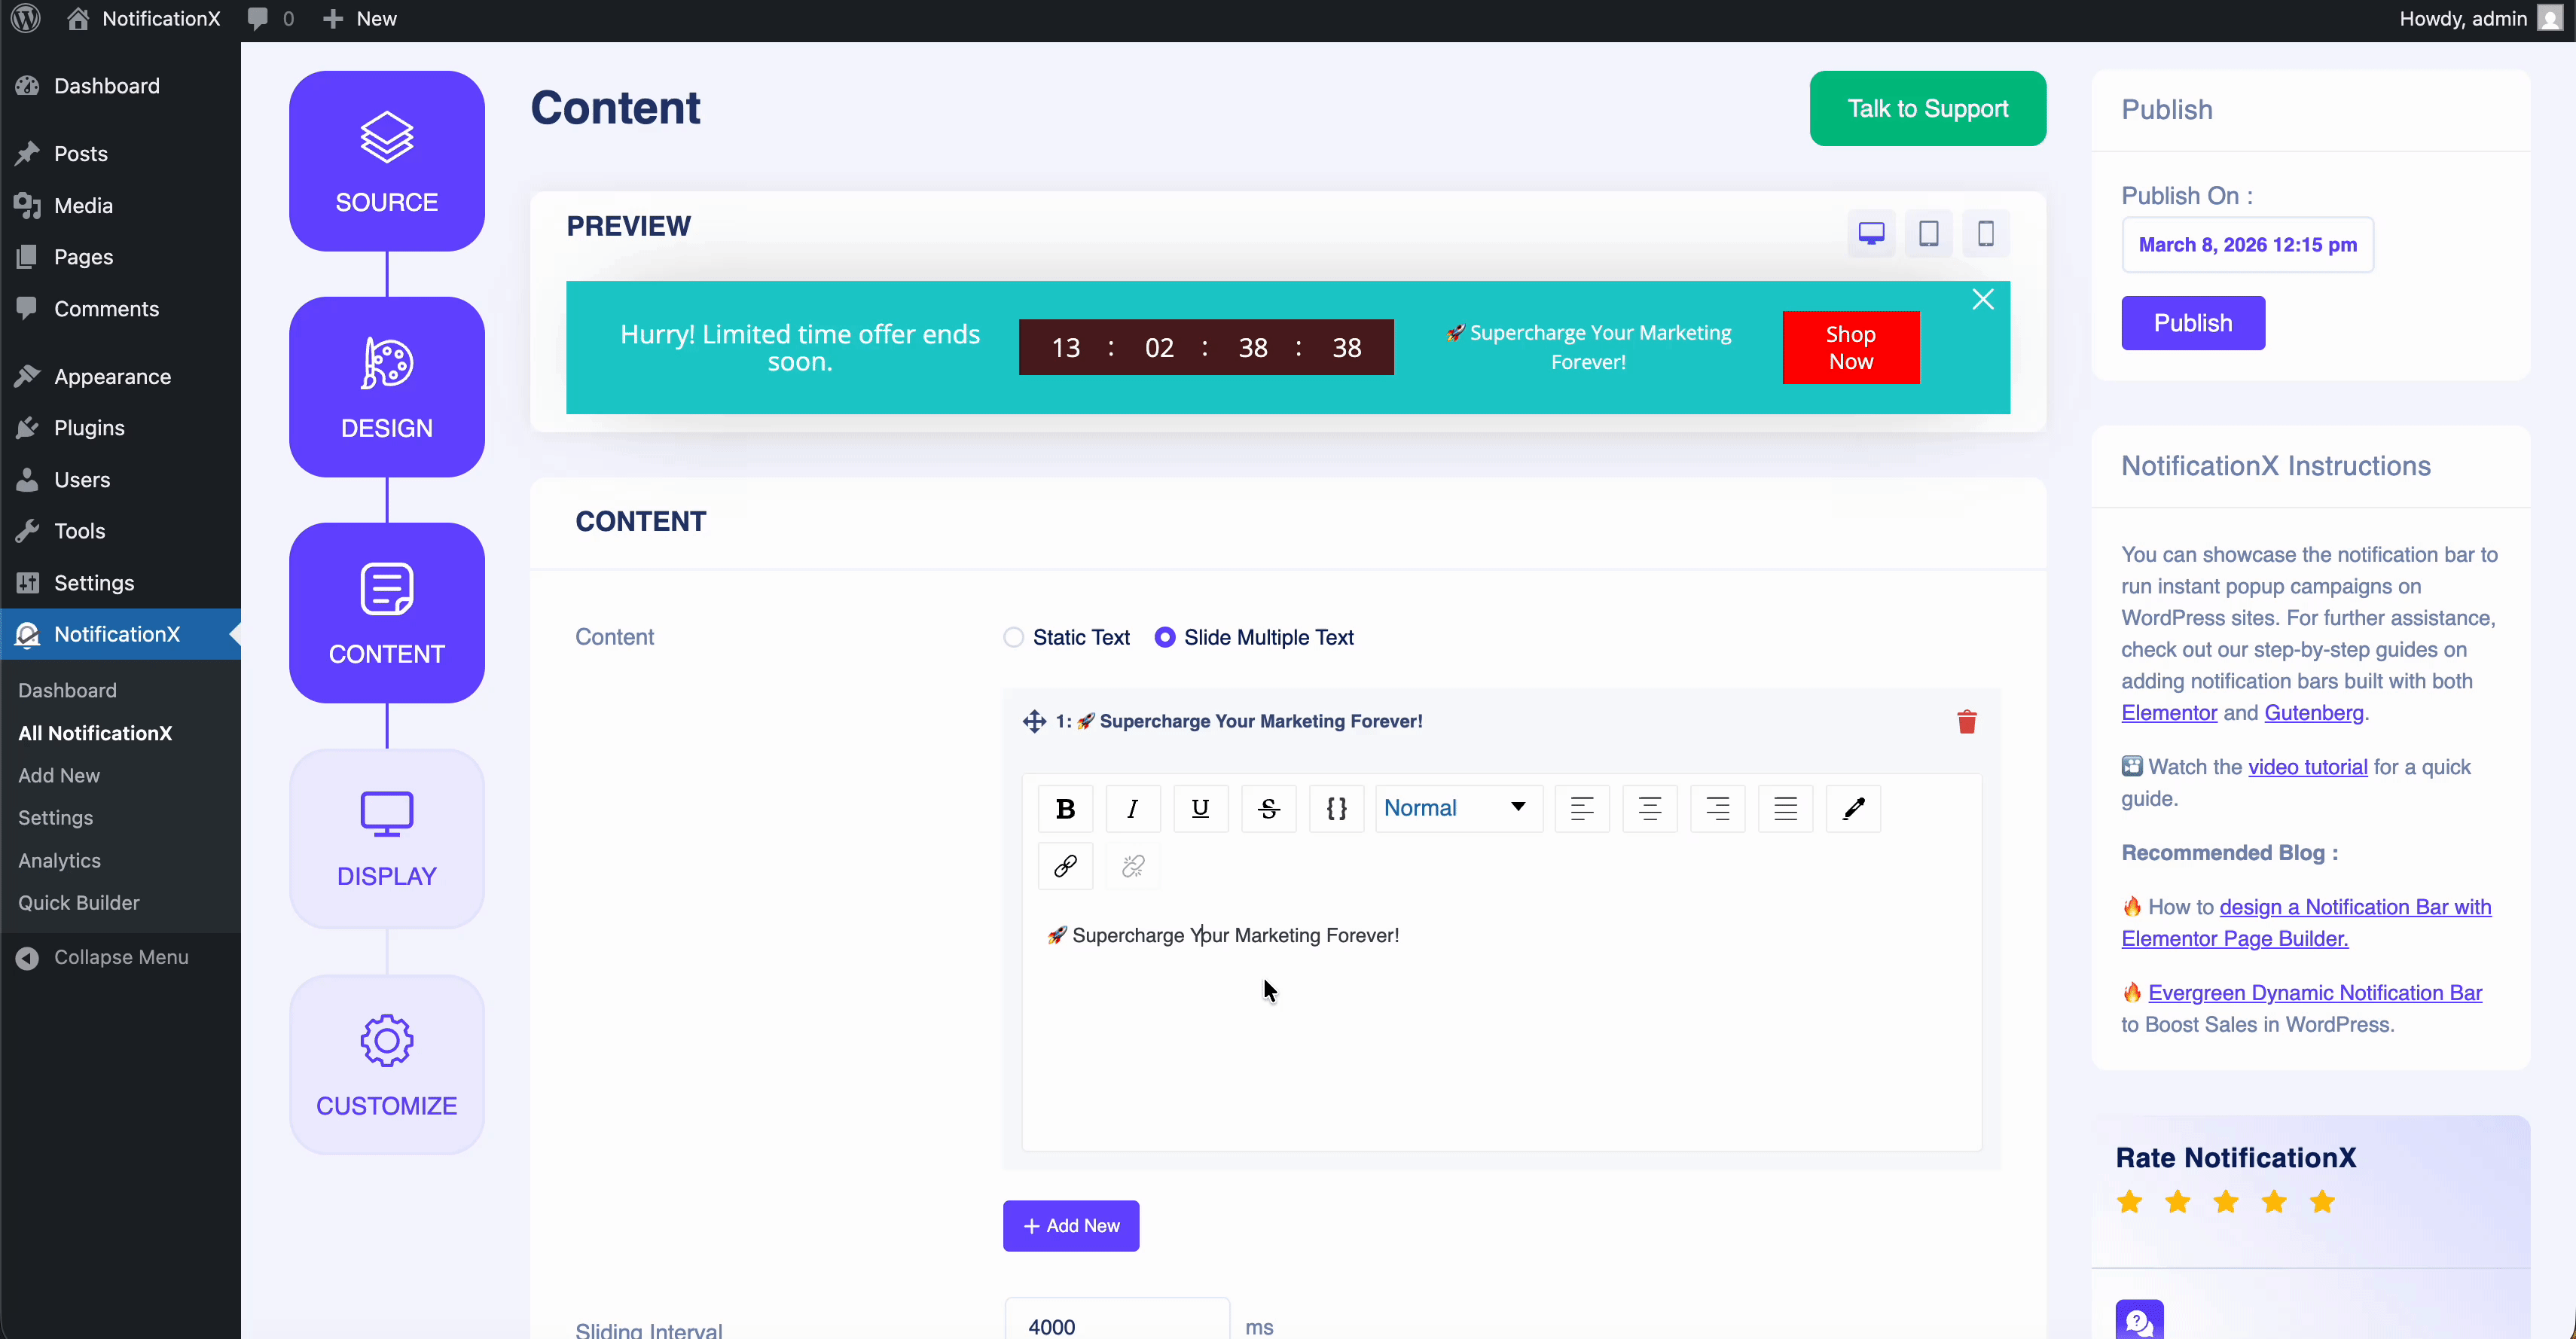Click the Publish button
Screen dimensions: 2576x1339
[x=2192, y=323]
